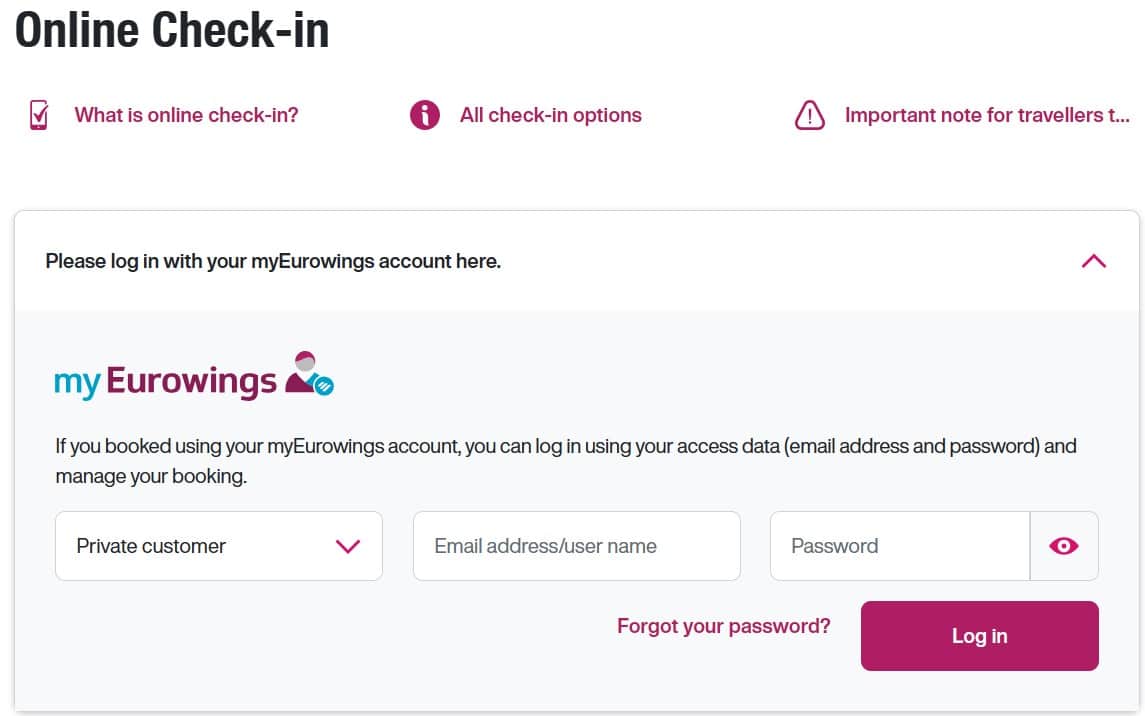Click the 'my' text in the logo
This screenshot has width=1145, height=716.
[77, 382]
